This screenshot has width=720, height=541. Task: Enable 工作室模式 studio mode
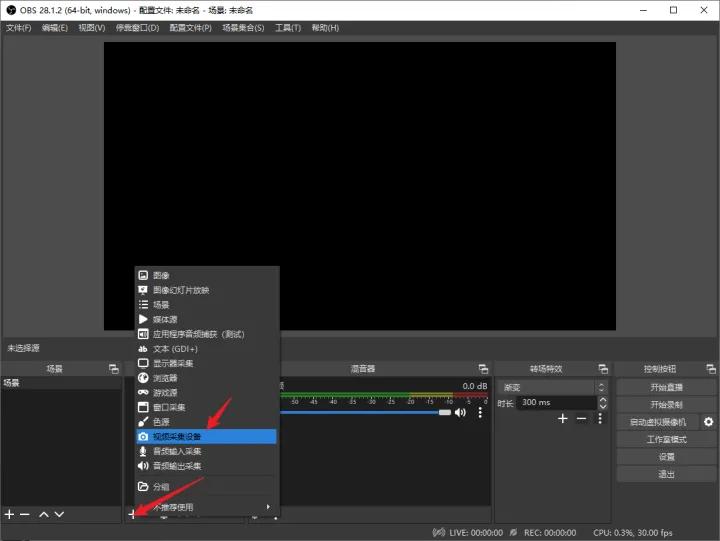(x=666, y=439)
